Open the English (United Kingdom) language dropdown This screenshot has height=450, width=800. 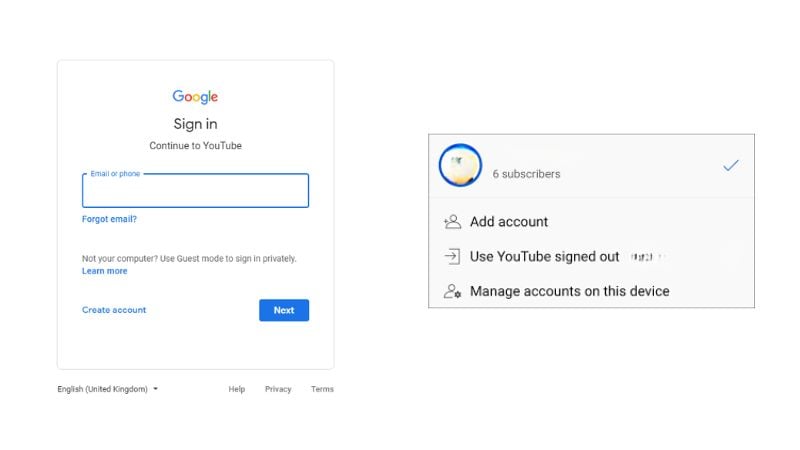coord(103,389)
